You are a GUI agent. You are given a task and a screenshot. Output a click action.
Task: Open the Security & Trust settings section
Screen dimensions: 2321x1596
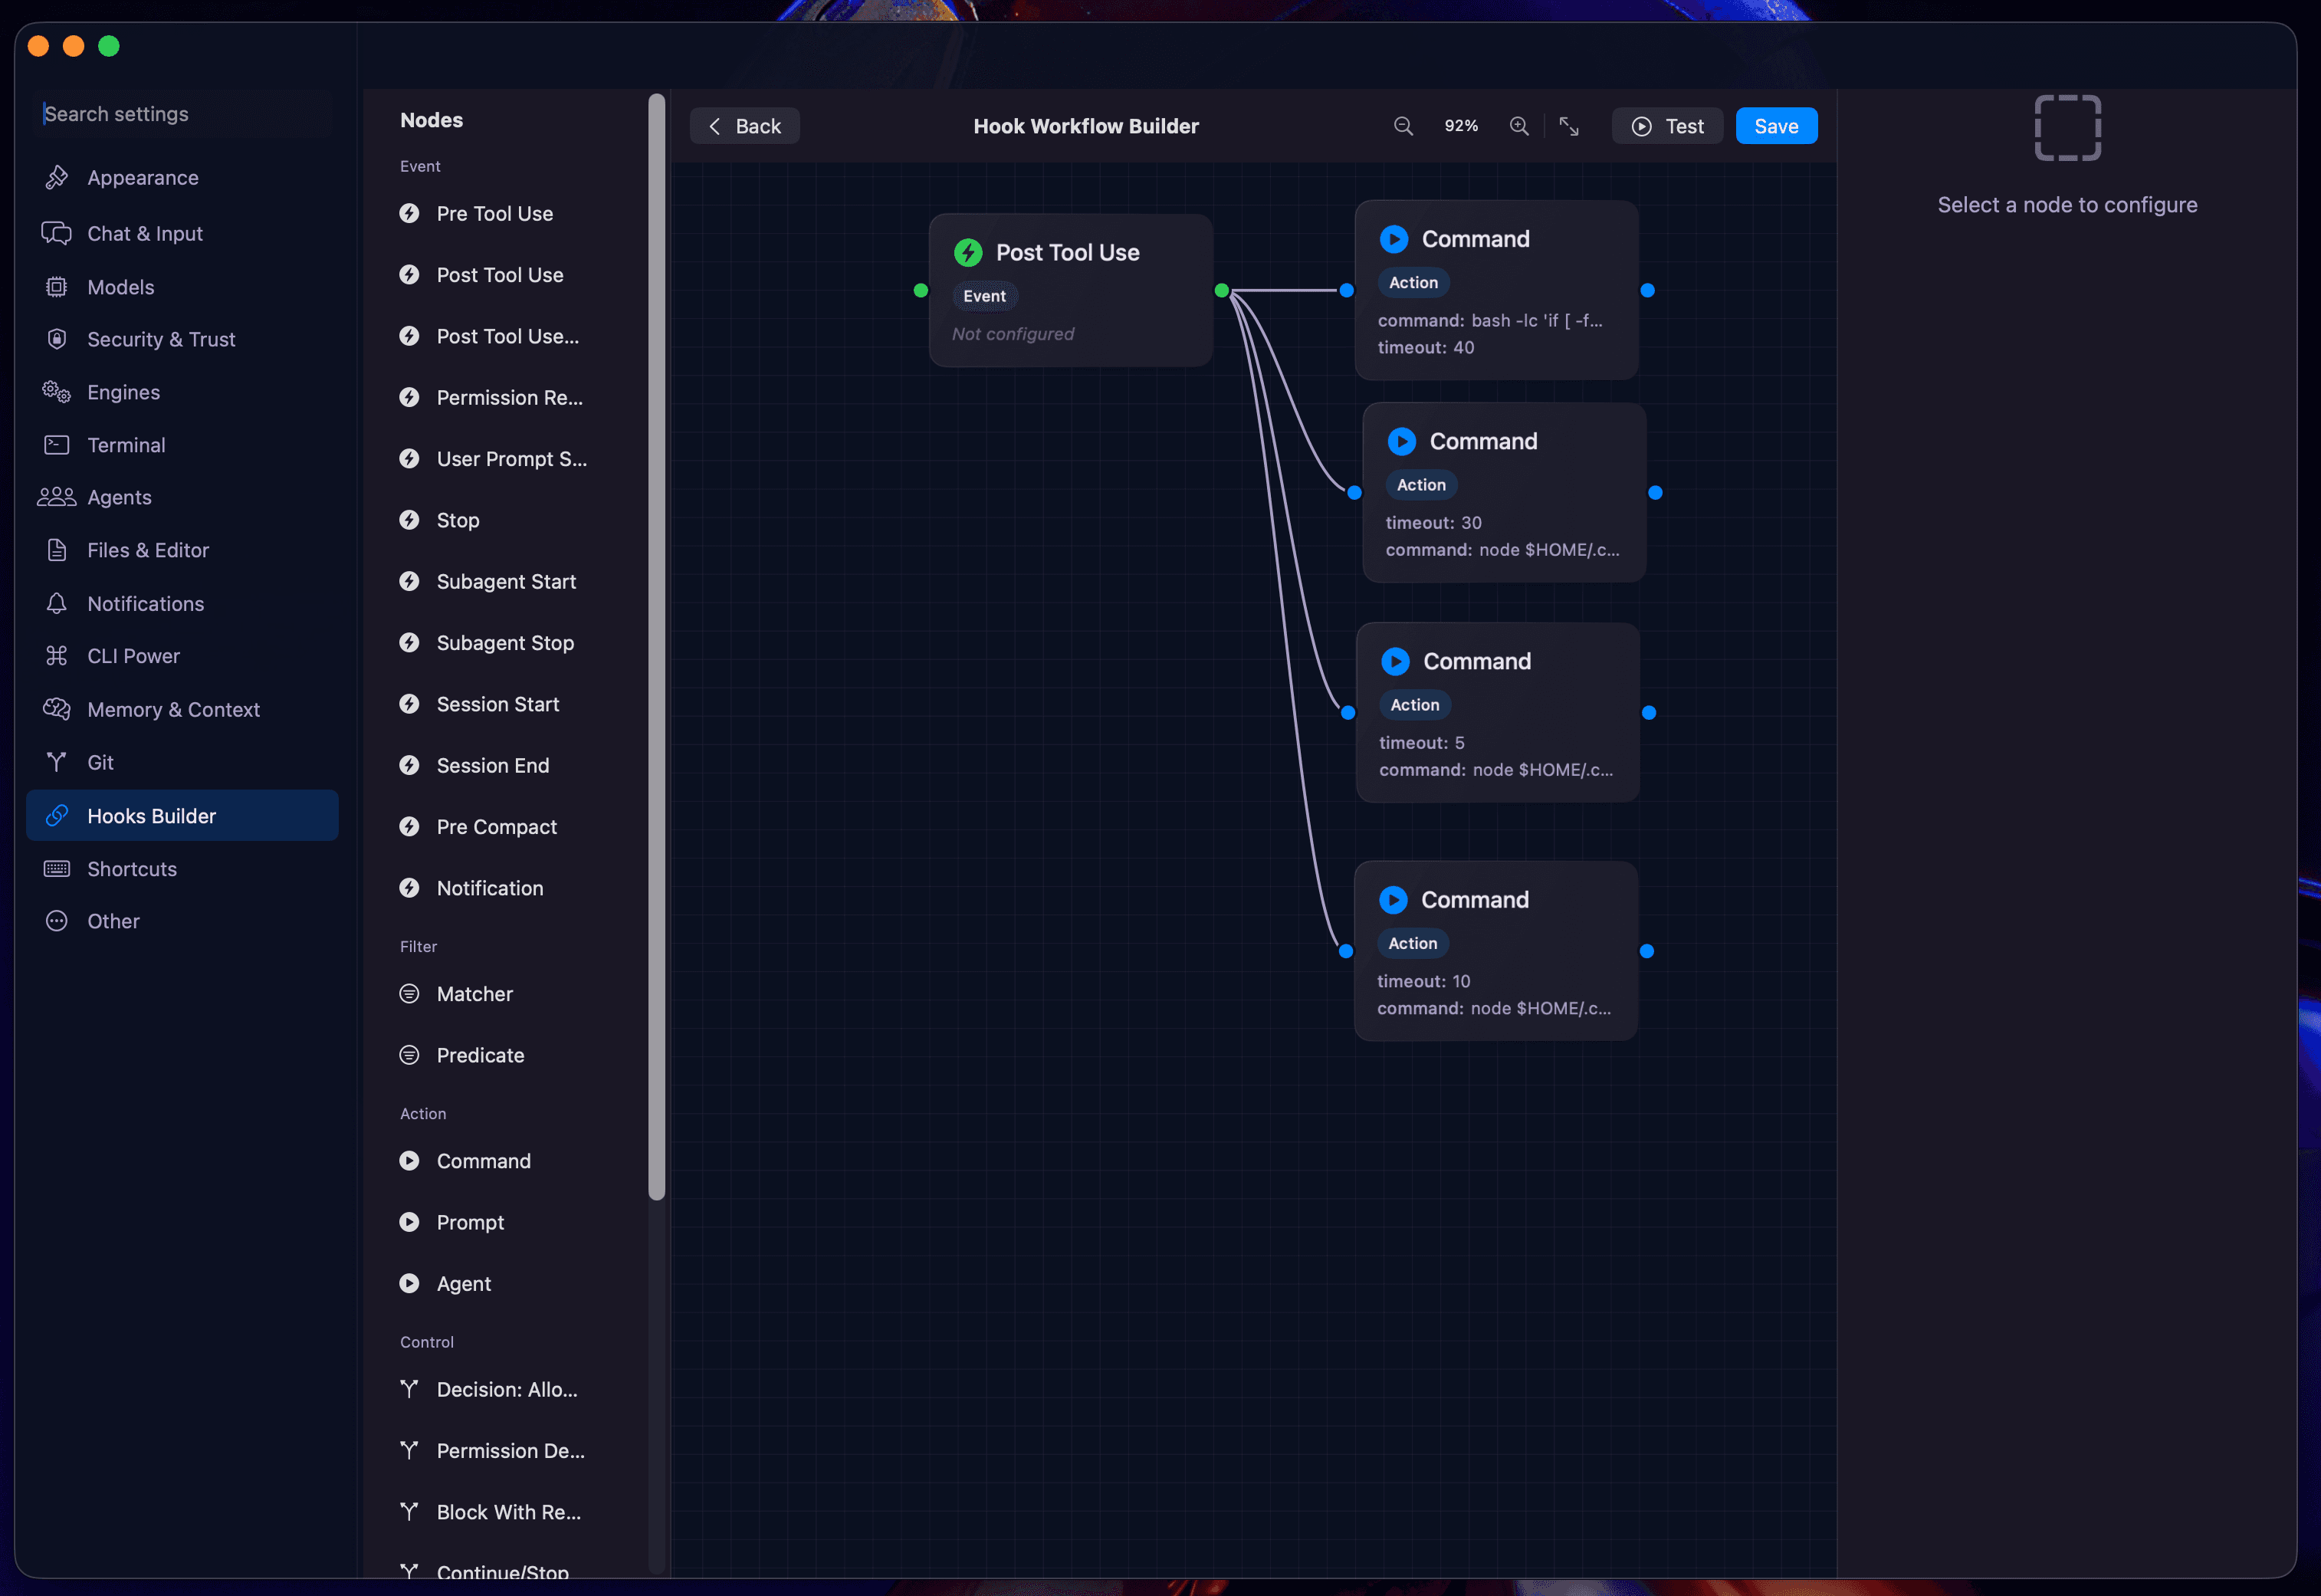click(161, 340)
